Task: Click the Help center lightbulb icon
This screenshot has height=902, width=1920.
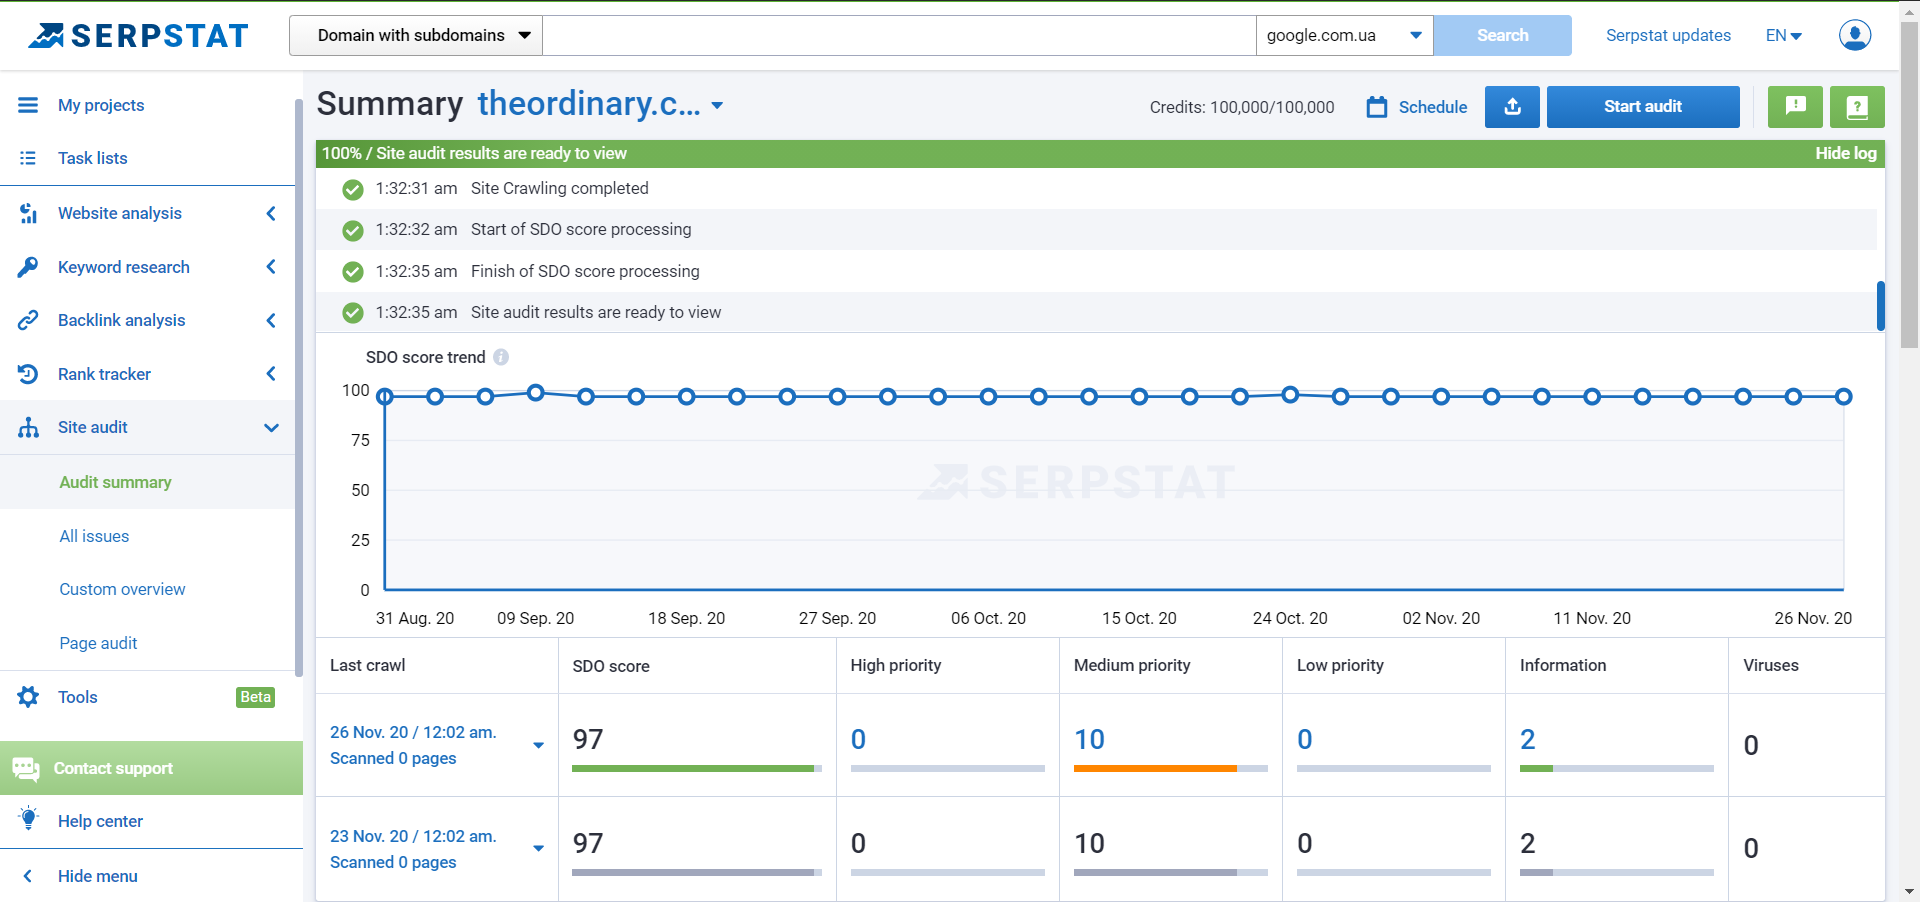Action: point(28,819)
